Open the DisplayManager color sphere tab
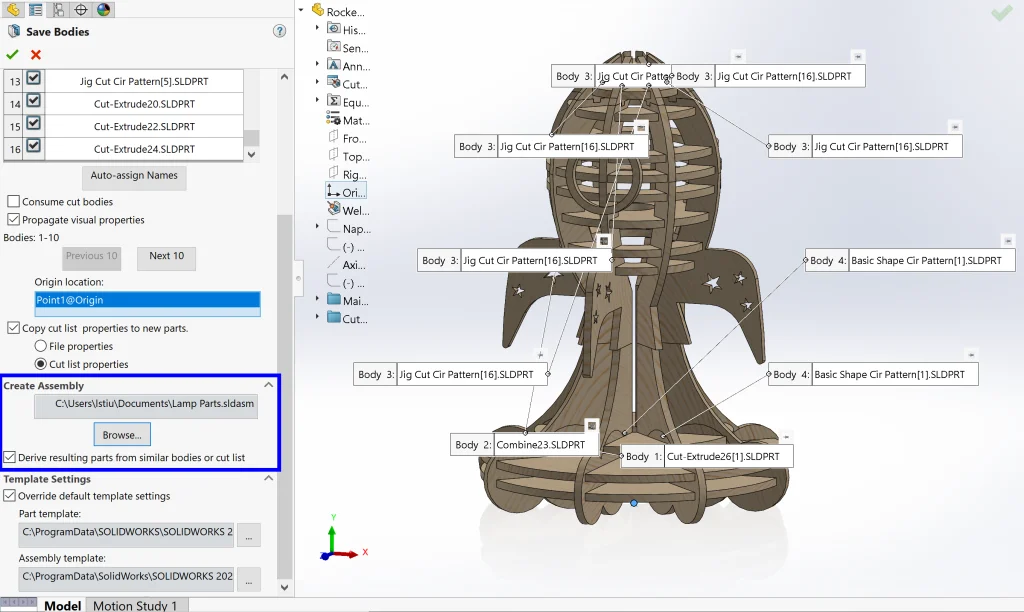This screenshot has height=612, width=1024. [x=104, y=10]
